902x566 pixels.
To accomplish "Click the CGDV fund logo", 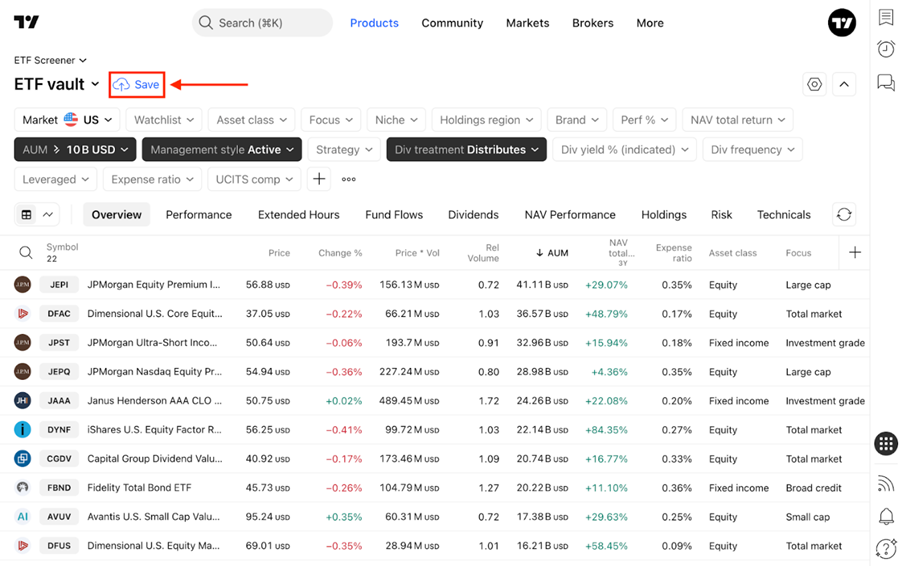I will 22,458.
